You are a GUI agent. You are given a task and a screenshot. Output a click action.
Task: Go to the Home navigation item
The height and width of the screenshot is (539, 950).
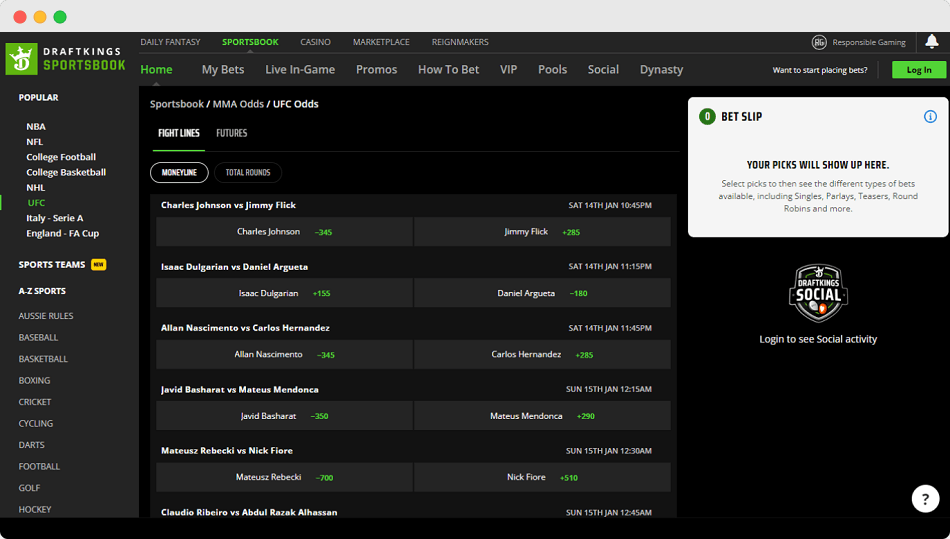156,70
